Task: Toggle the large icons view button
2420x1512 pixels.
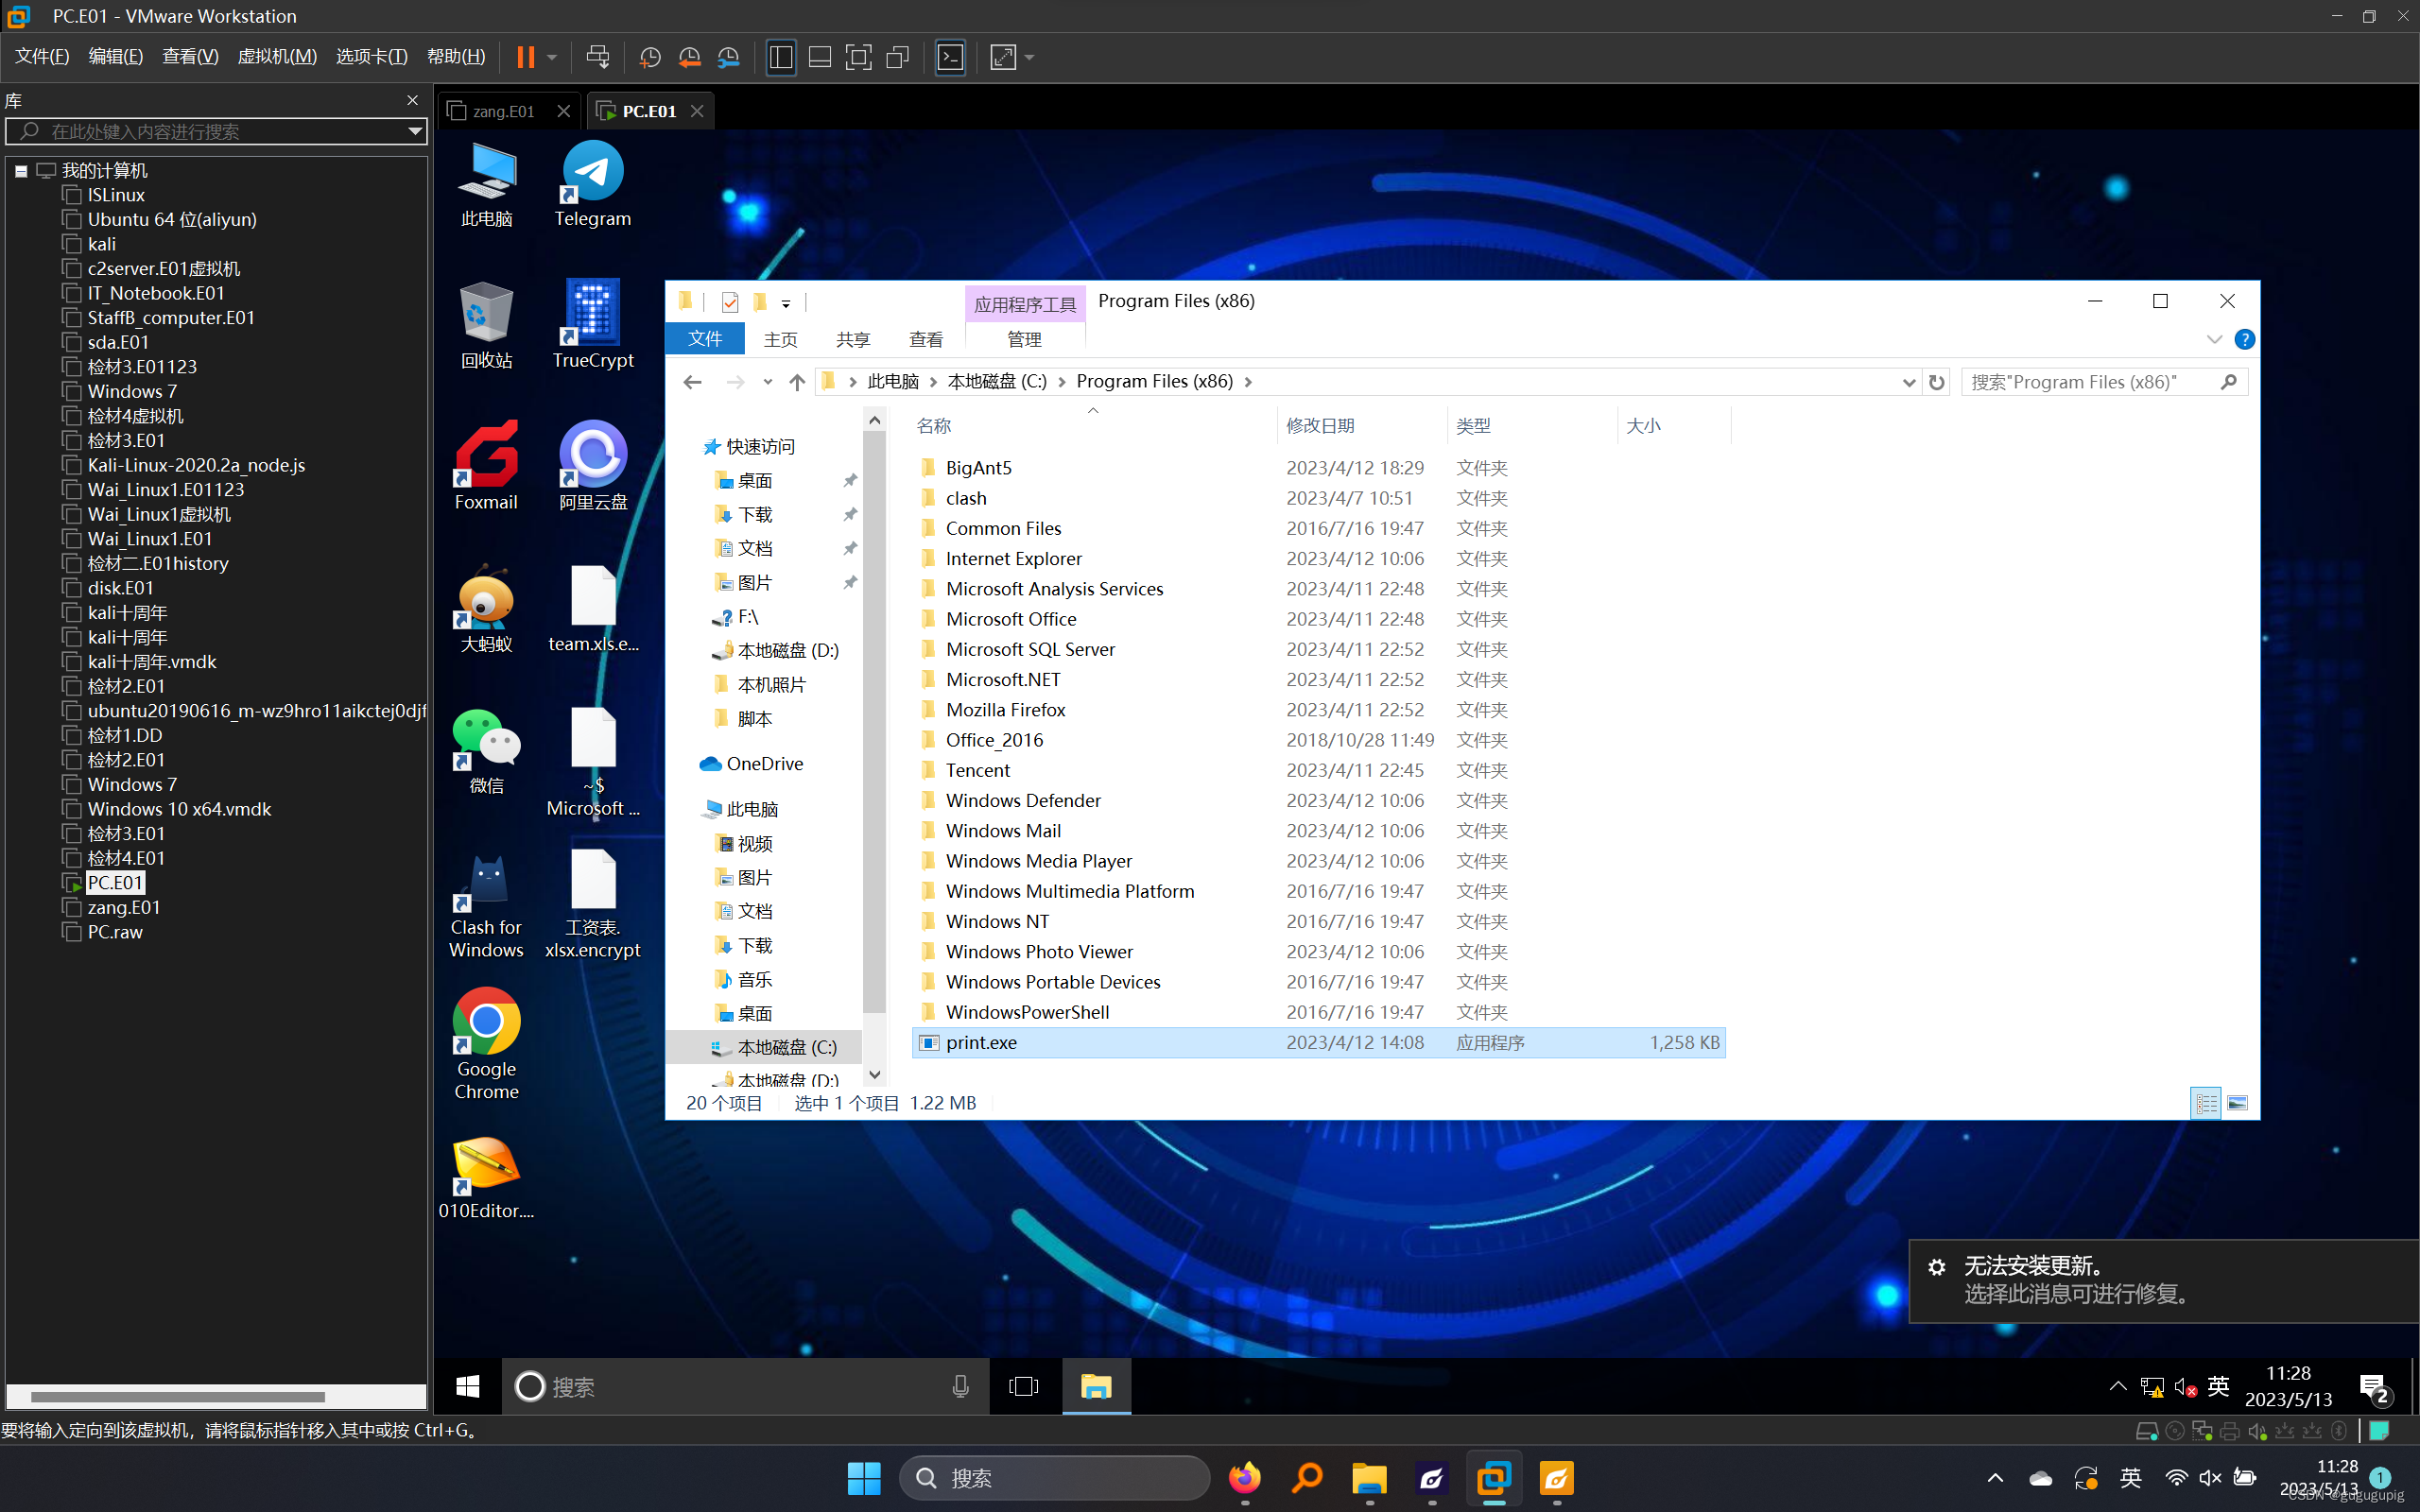Action: pos(2237,1103)
